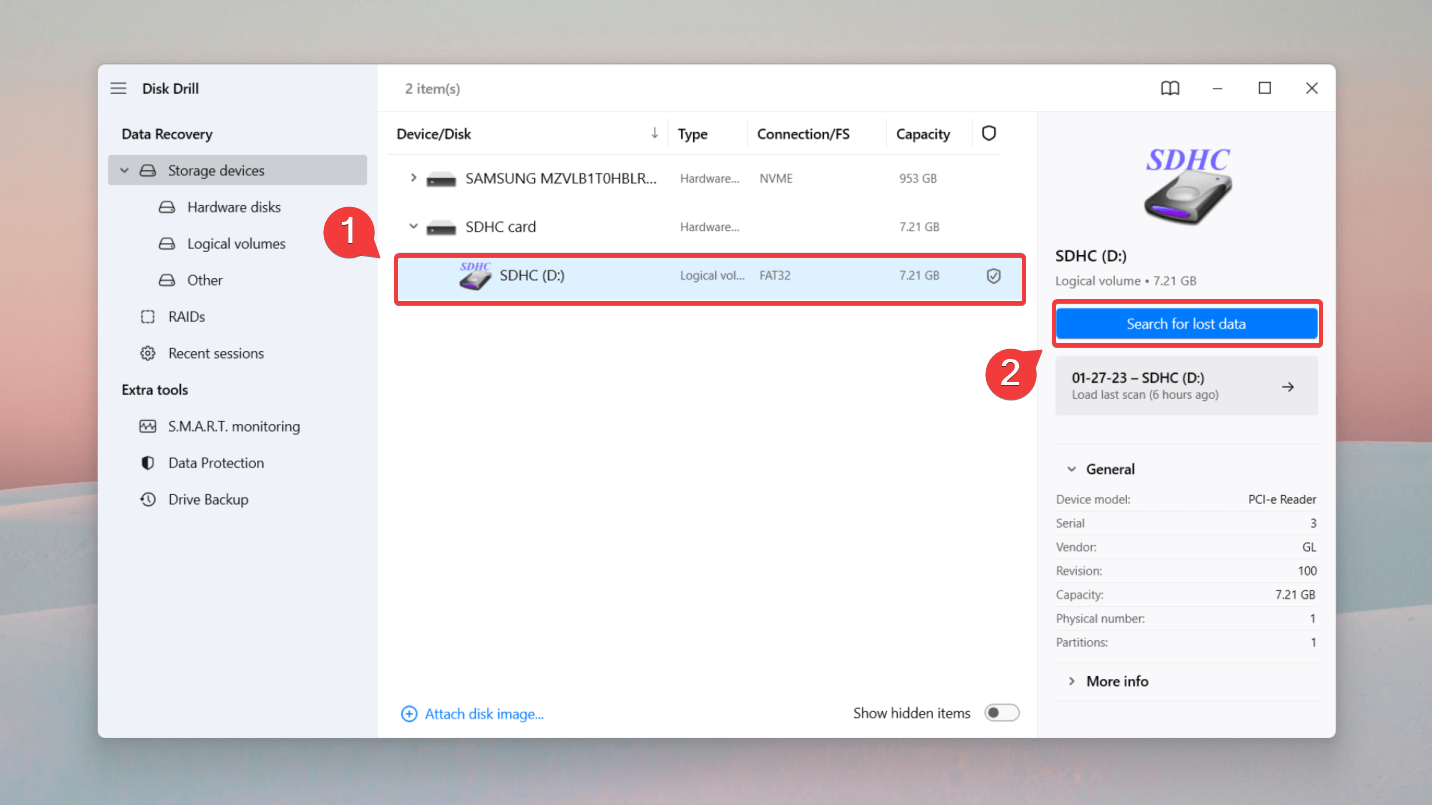Click the shield icon in column header
1432x805 pixels.
point(988,133)
